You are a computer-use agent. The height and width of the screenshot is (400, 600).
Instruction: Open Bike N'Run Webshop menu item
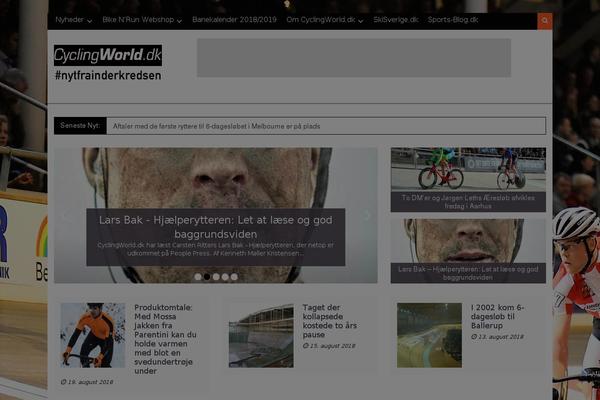[138, 20]
